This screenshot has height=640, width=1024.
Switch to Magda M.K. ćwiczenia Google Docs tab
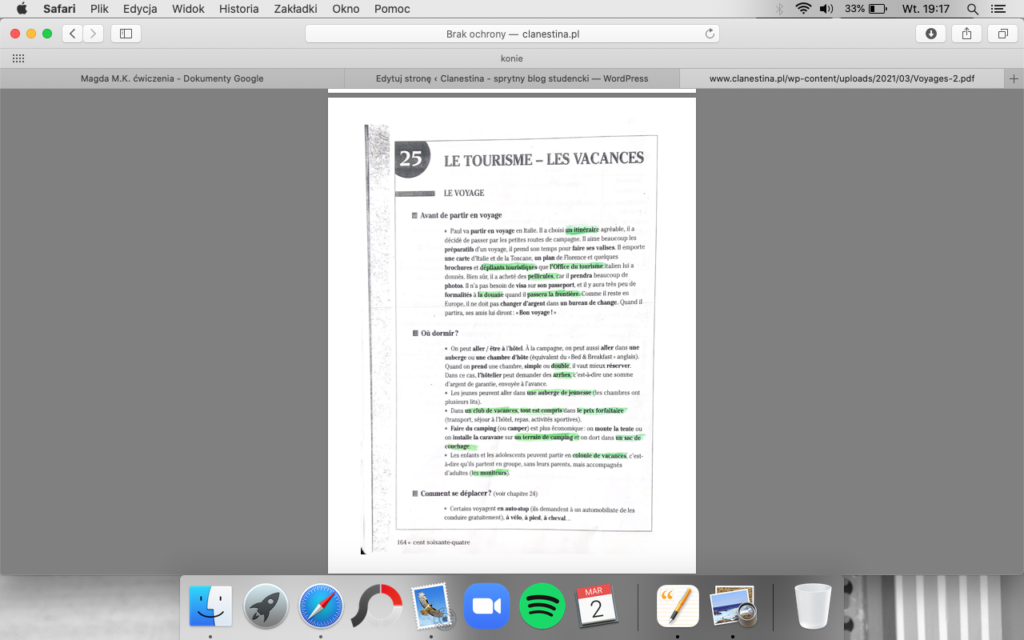(172, 78)
